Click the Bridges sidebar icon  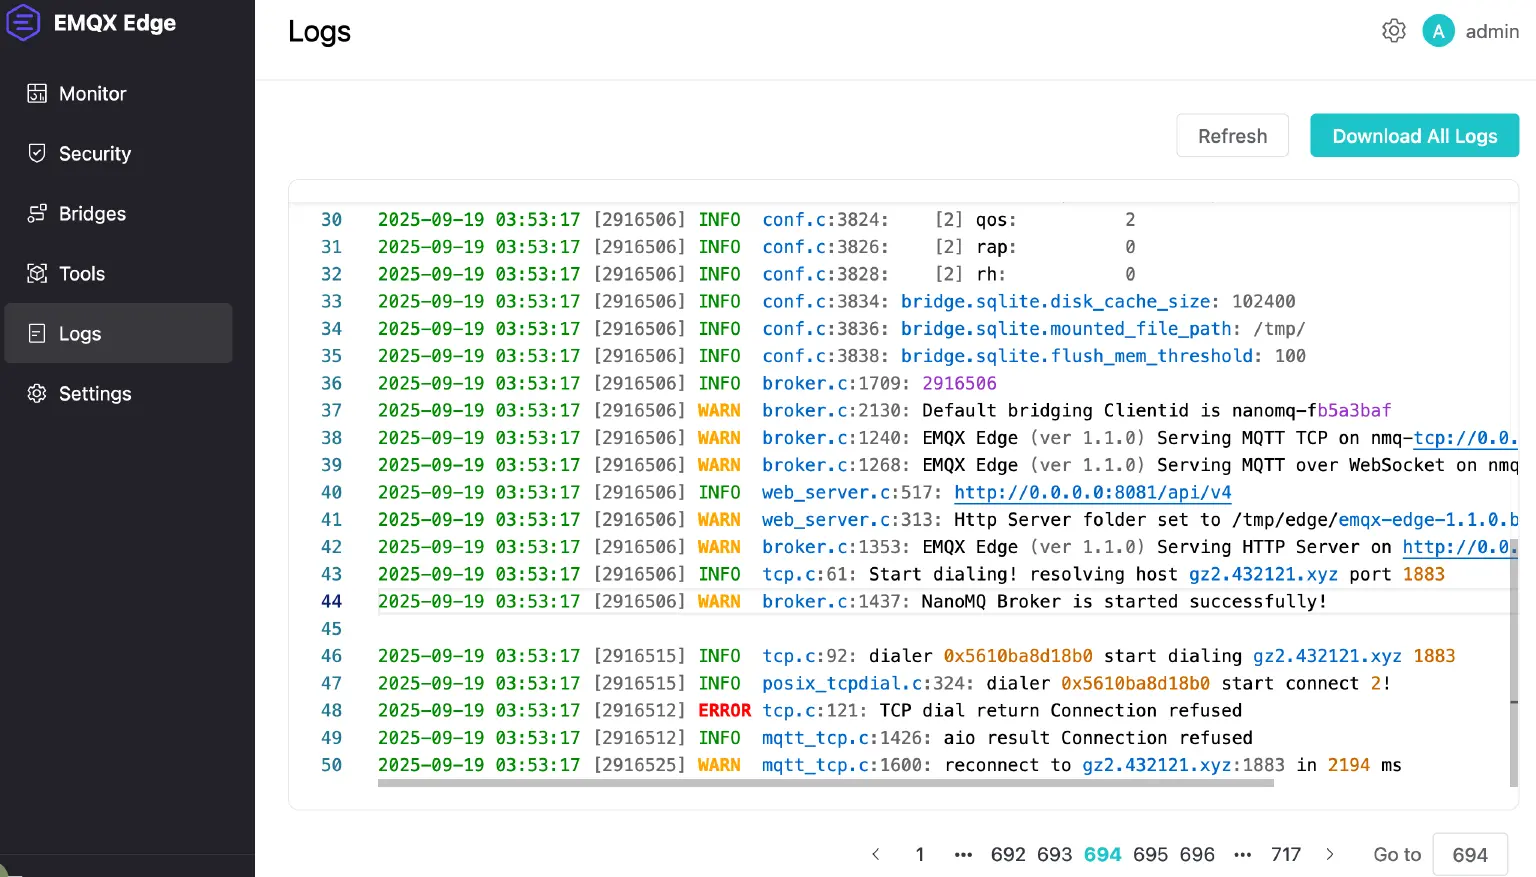pos(37,213)
